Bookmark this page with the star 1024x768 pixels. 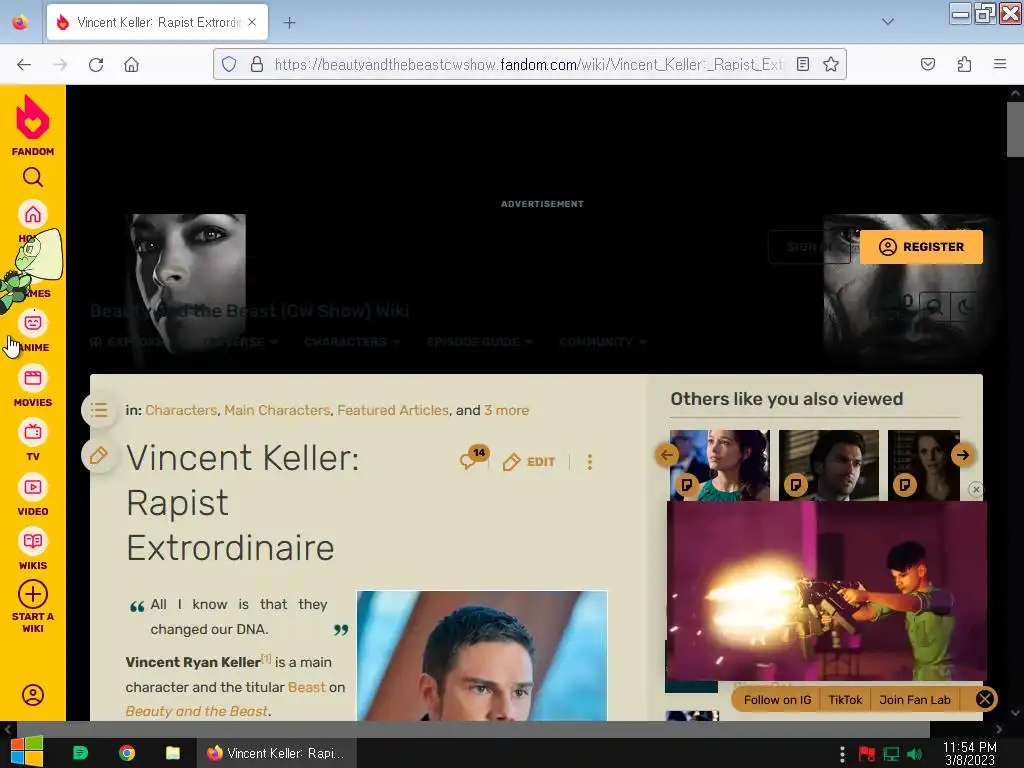pos(831,64)
